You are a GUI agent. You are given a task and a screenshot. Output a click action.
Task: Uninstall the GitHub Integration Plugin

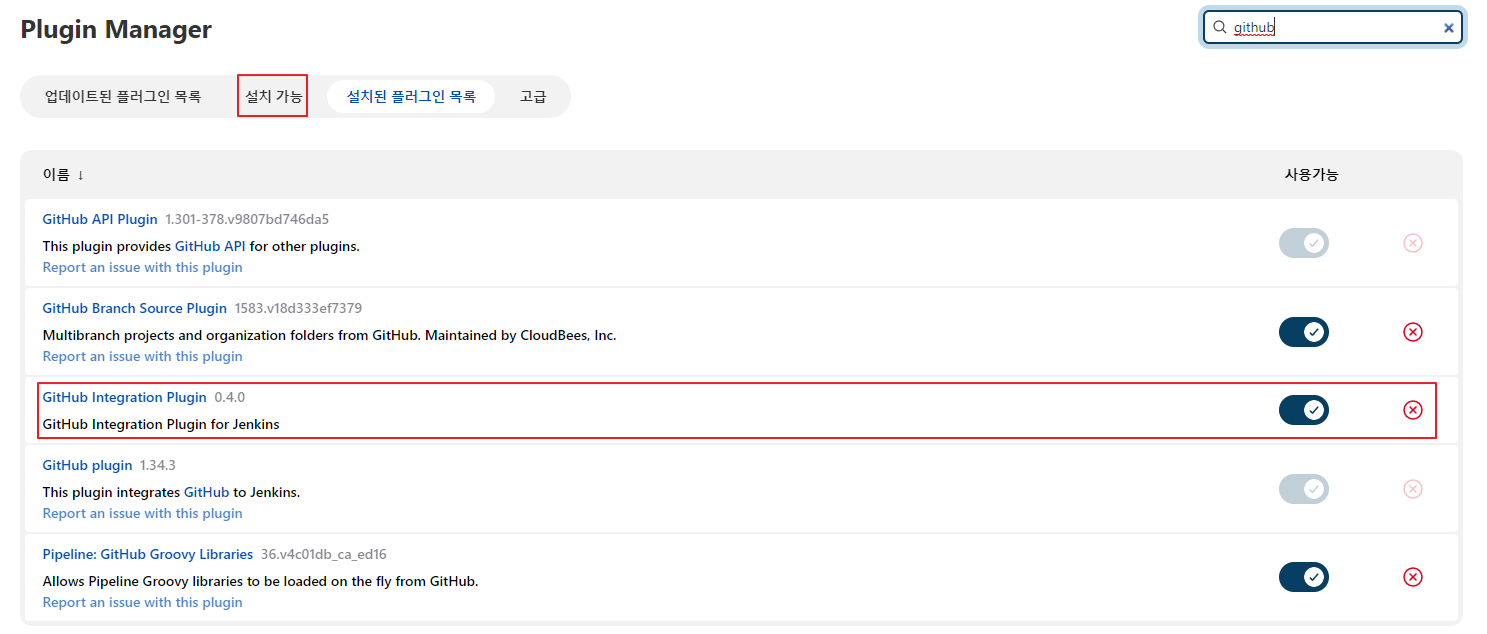[1412, 410]
